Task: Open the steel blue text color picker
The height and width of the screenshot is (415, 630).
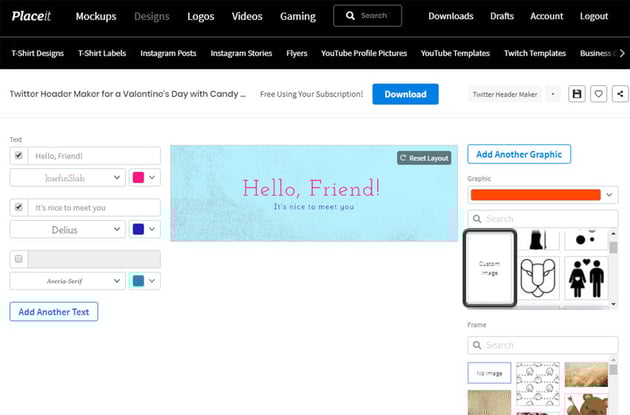Action: pos(145,281)
